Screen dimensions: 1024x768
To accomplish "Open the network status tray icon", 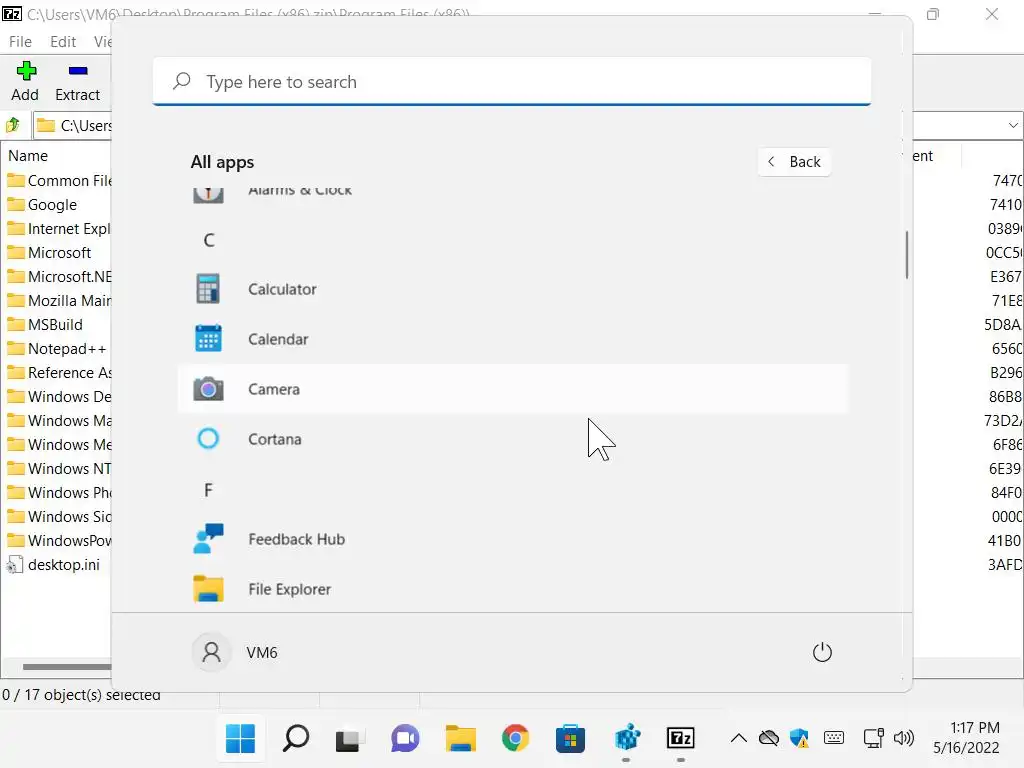I will [873, 739].
